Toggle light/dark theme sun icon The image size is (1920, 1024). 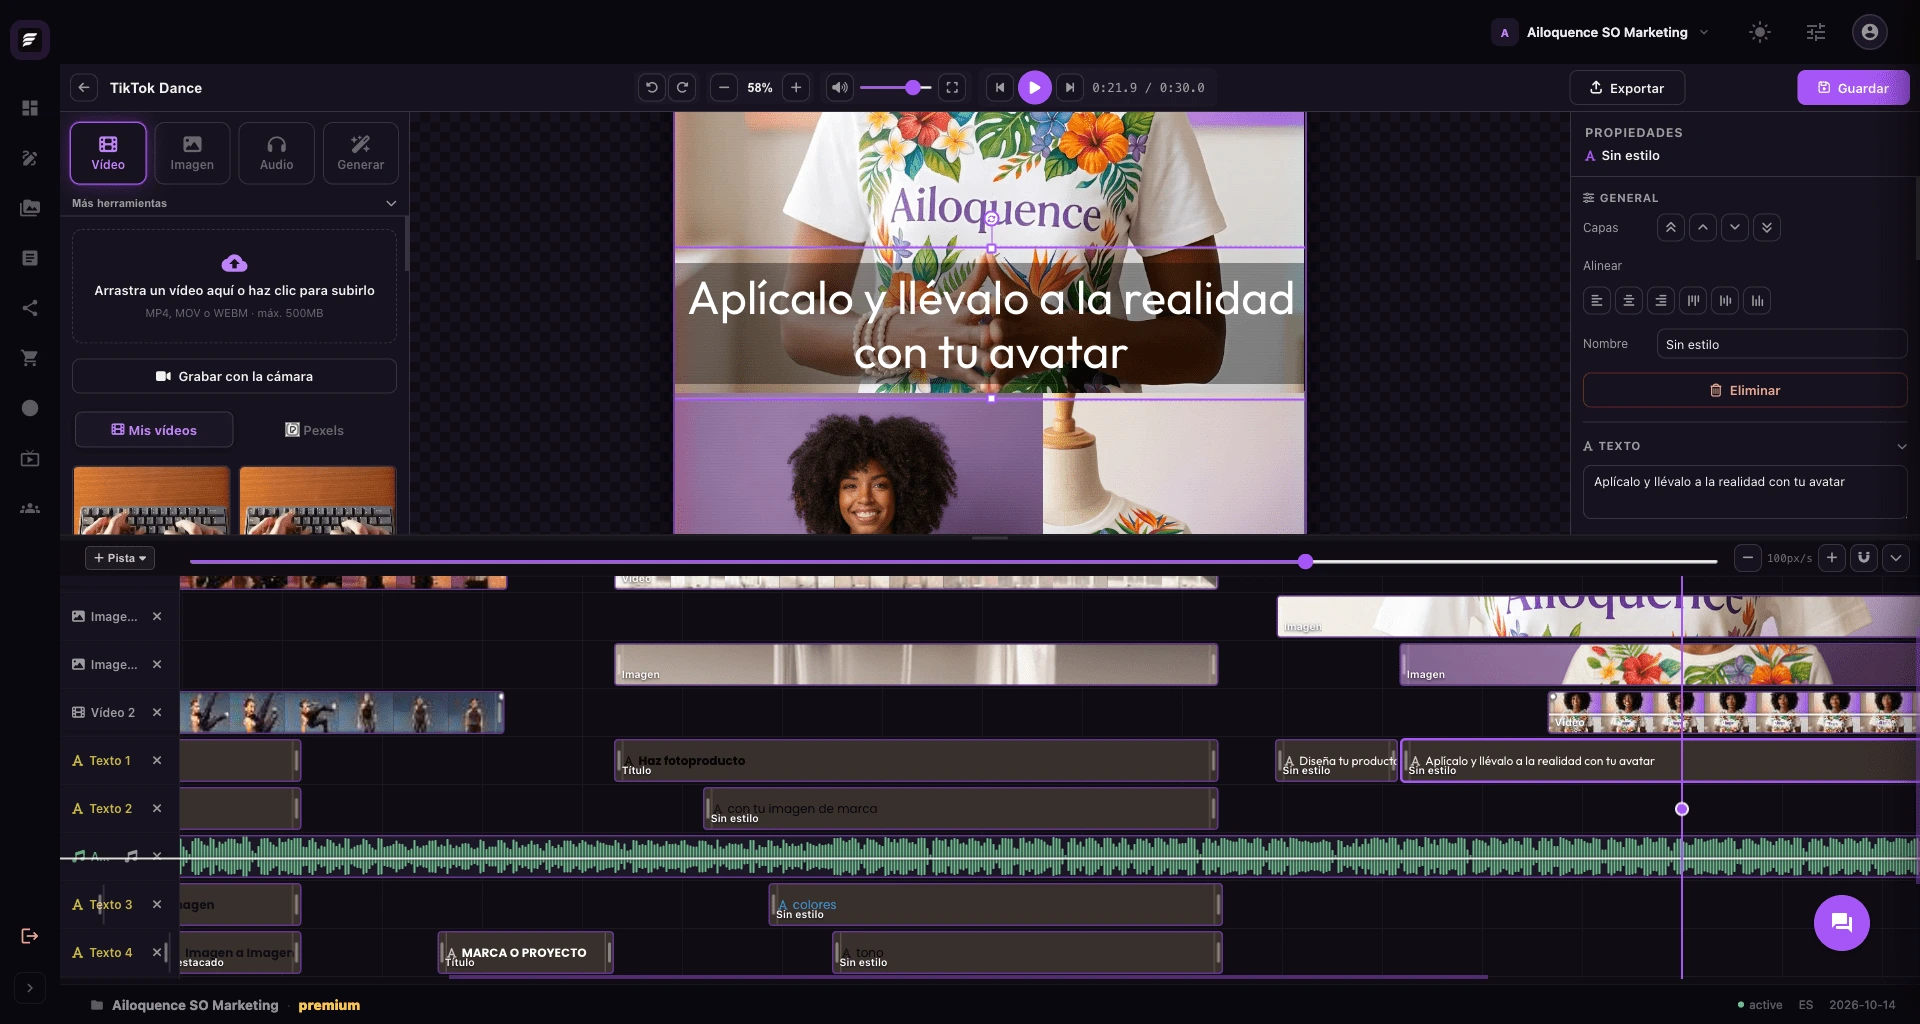pyautogui.click(x=1760, y=32)
